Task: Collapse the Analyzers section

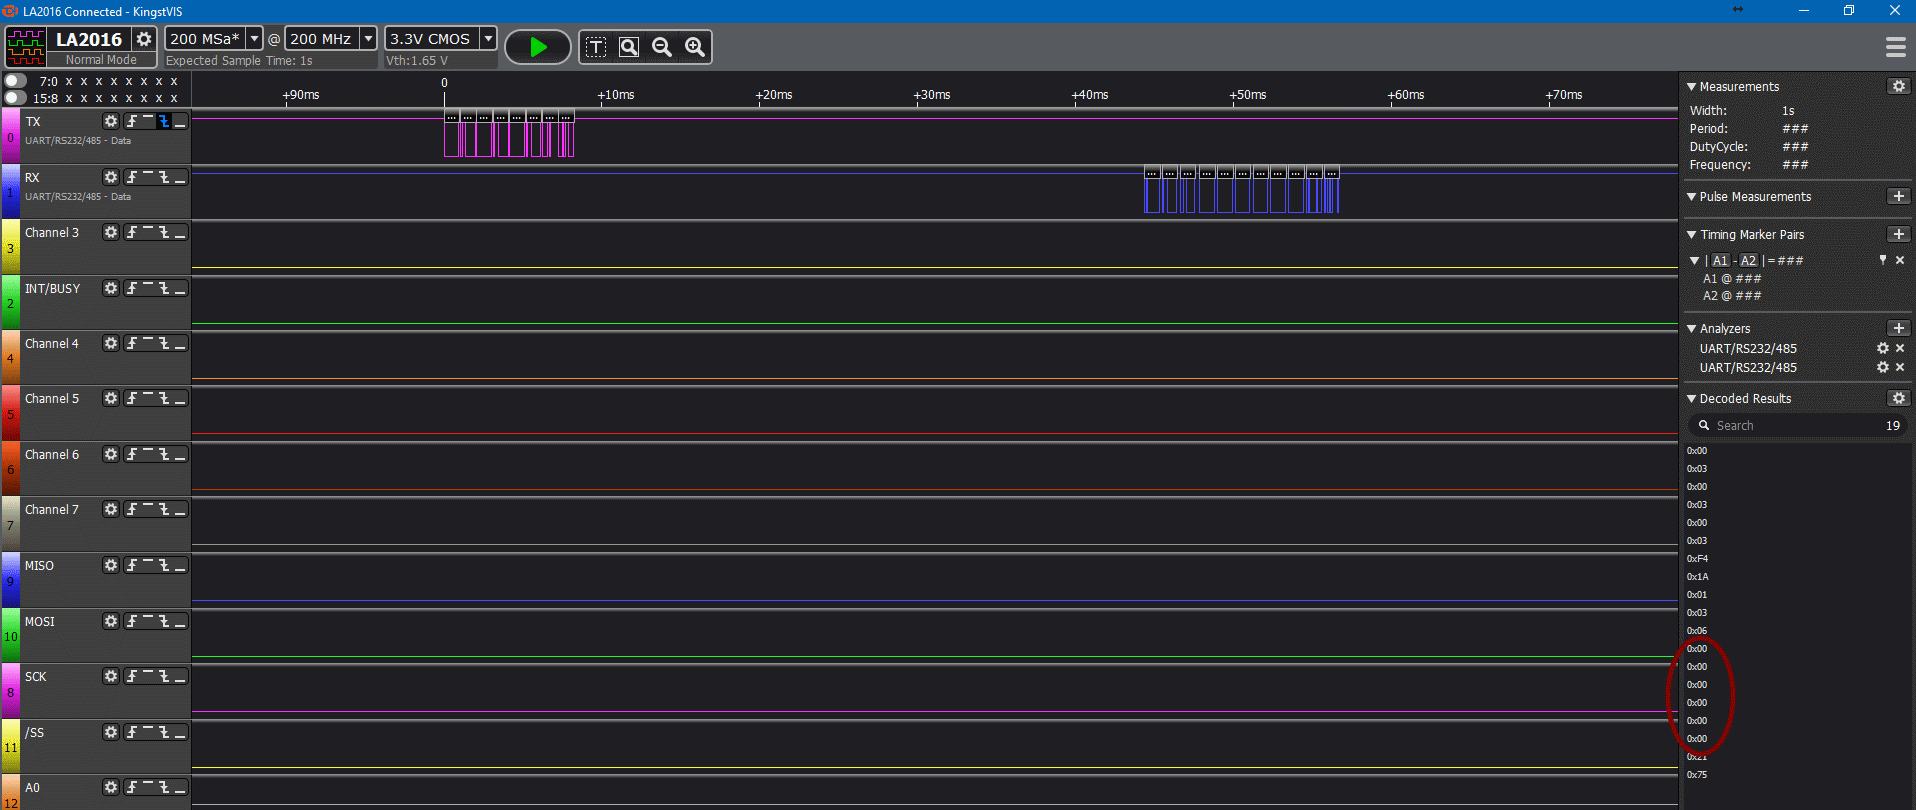Action: [x=1692, y=329]
